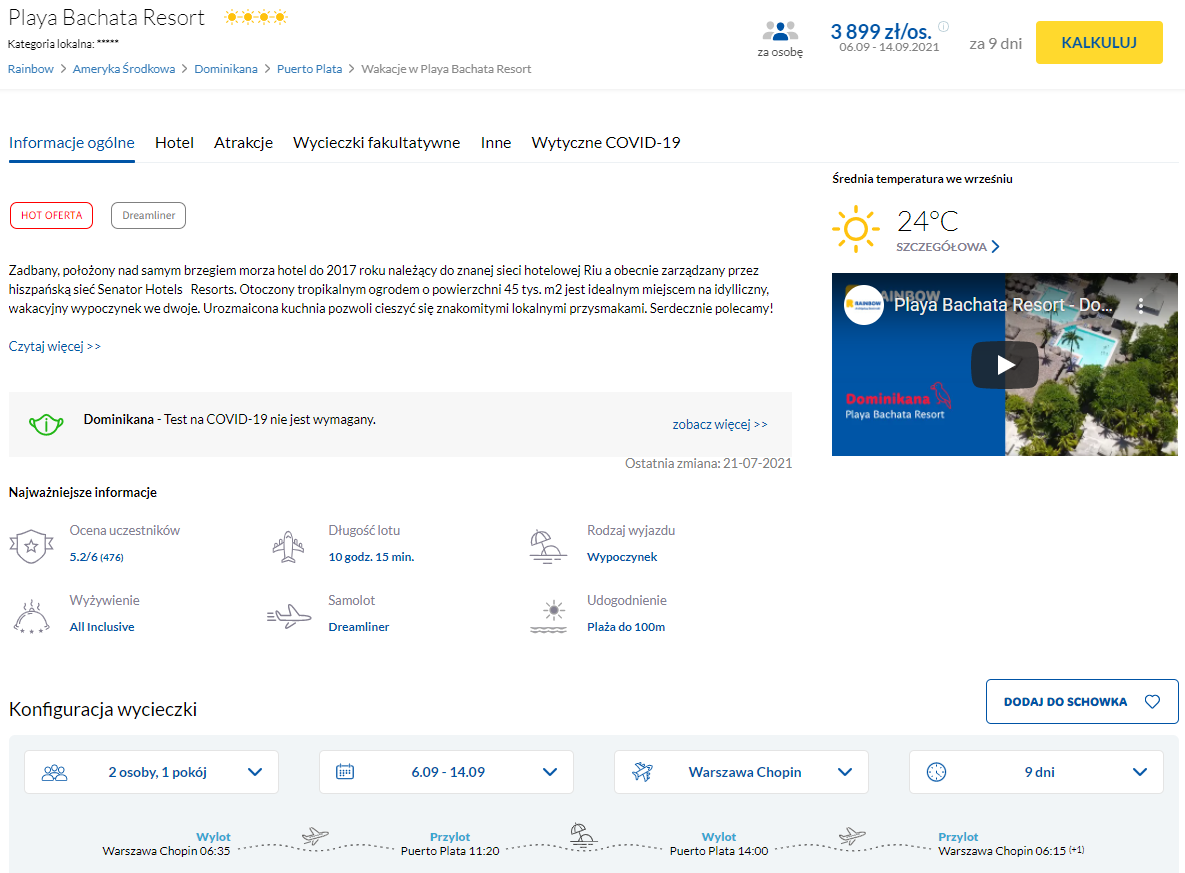Click the info icon beside the price

[943, 27]
